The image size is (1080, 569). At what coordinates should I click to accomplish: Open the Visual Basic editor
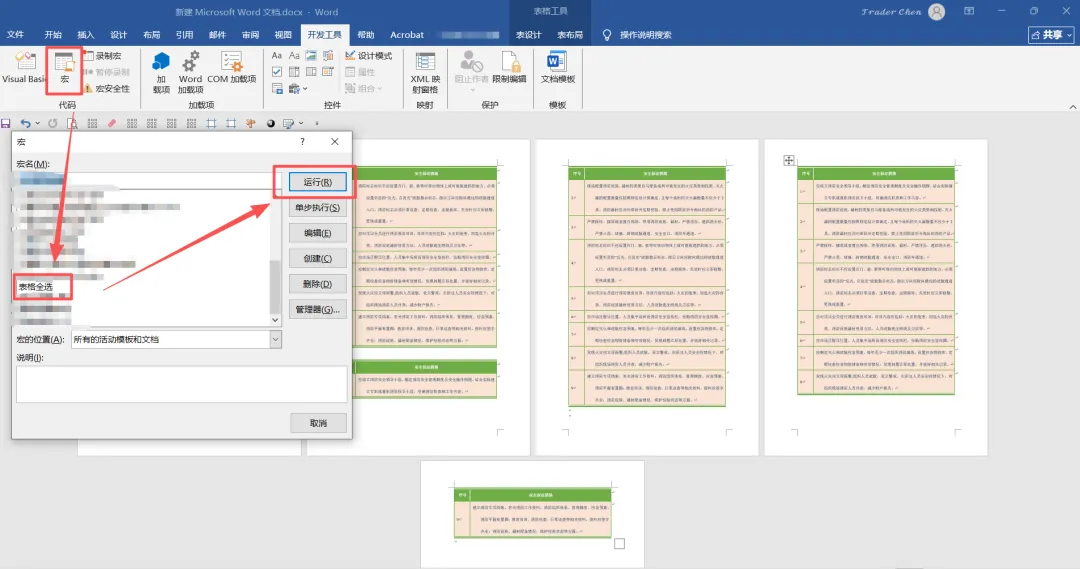(x=23, y=68)
